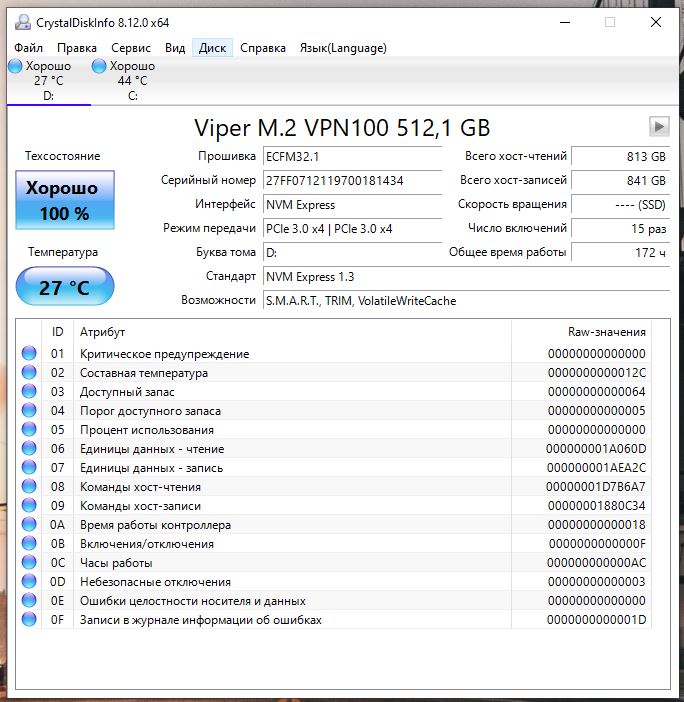Click status icon for Составная температура row

tap(29, 372)
